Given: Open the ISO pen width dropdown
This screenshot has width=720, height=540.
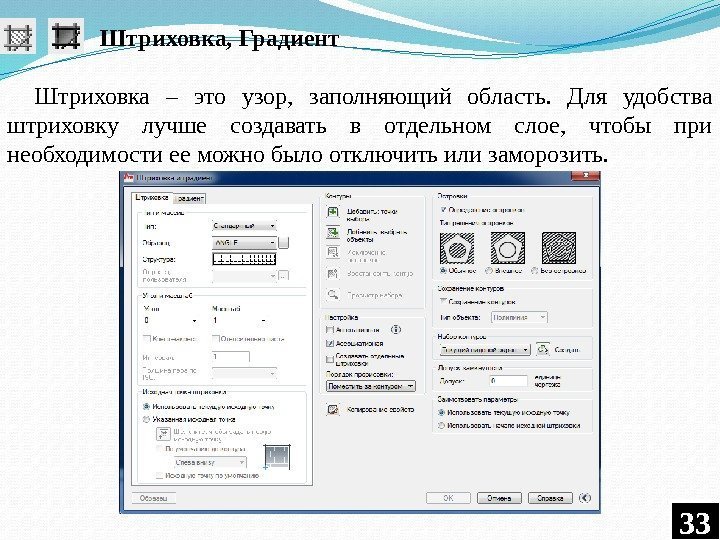Looking at the screenshot, I should tap(244, 373).
